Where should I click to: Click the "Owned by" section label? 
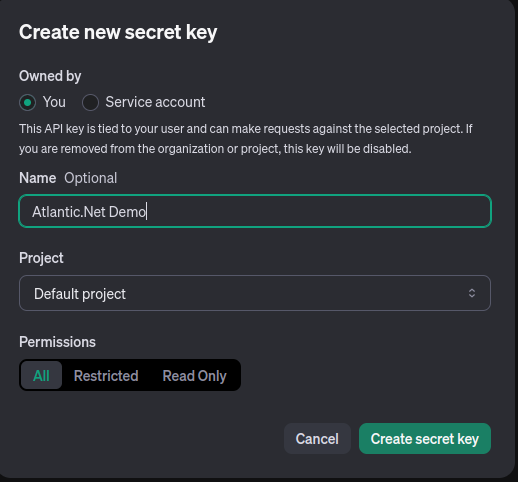point(50,76)
